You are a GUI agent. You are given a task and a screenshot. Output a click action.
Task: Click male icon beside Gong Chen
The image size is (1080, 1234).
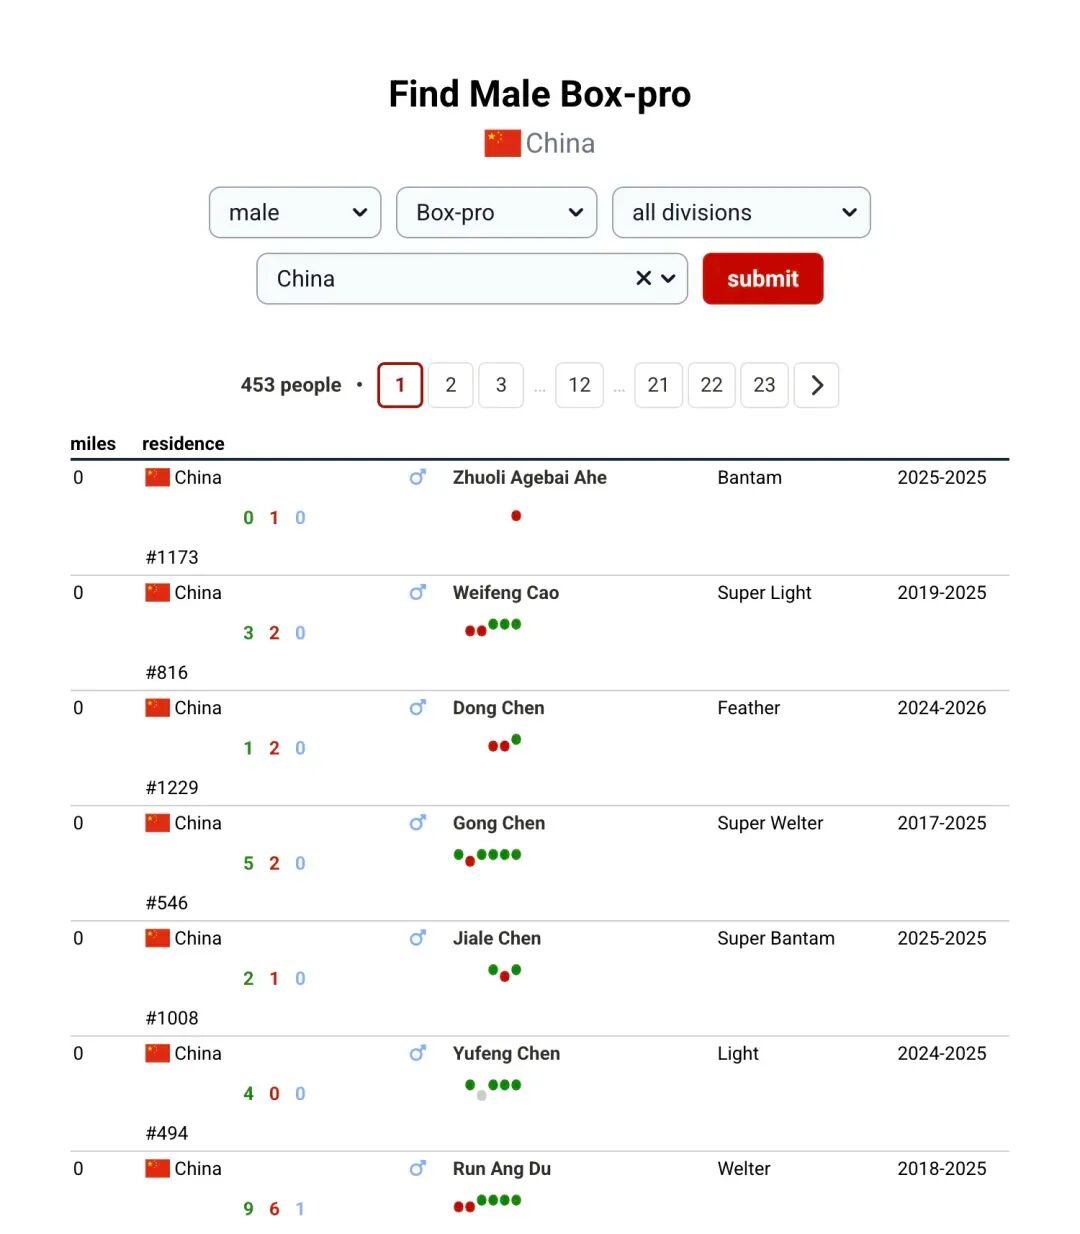[x=418, y=822]
